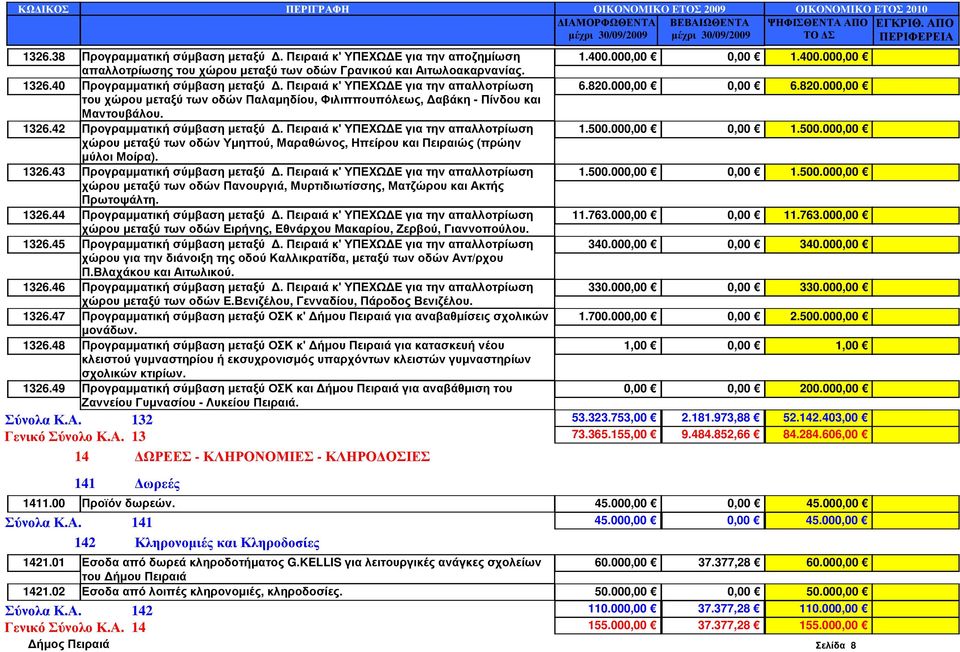Click the 141 Δωρεές subheading
Image resolution: width=960 pixels, height=652 pixels.
coord(127,484)
